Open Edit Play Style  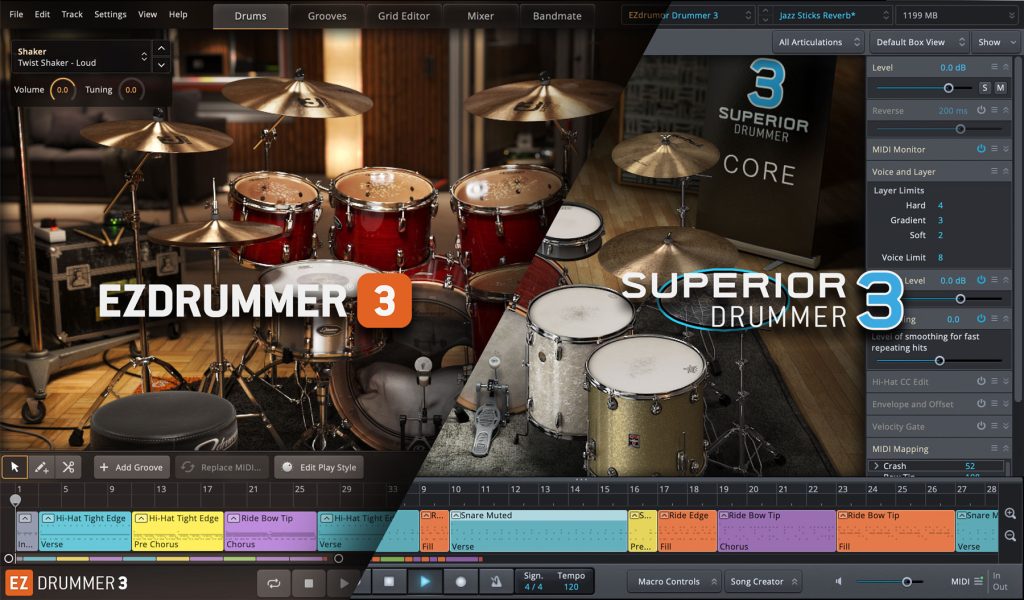pyautogui.click(x=319, y=467)
